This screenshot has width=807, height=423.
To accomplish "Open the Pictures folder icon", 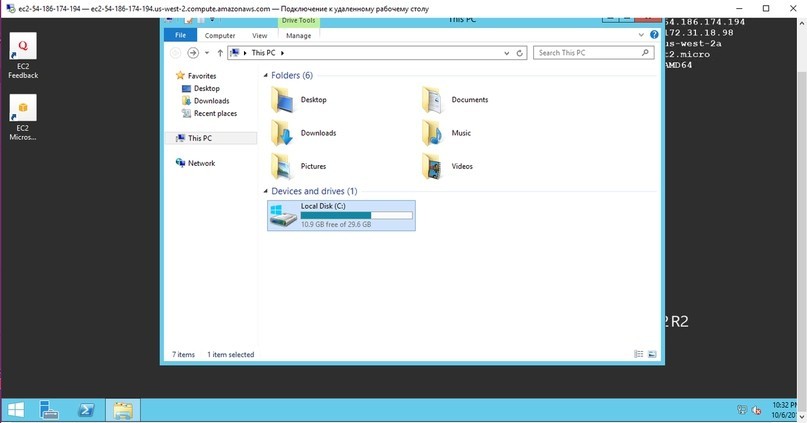I will tap(282, 166).
